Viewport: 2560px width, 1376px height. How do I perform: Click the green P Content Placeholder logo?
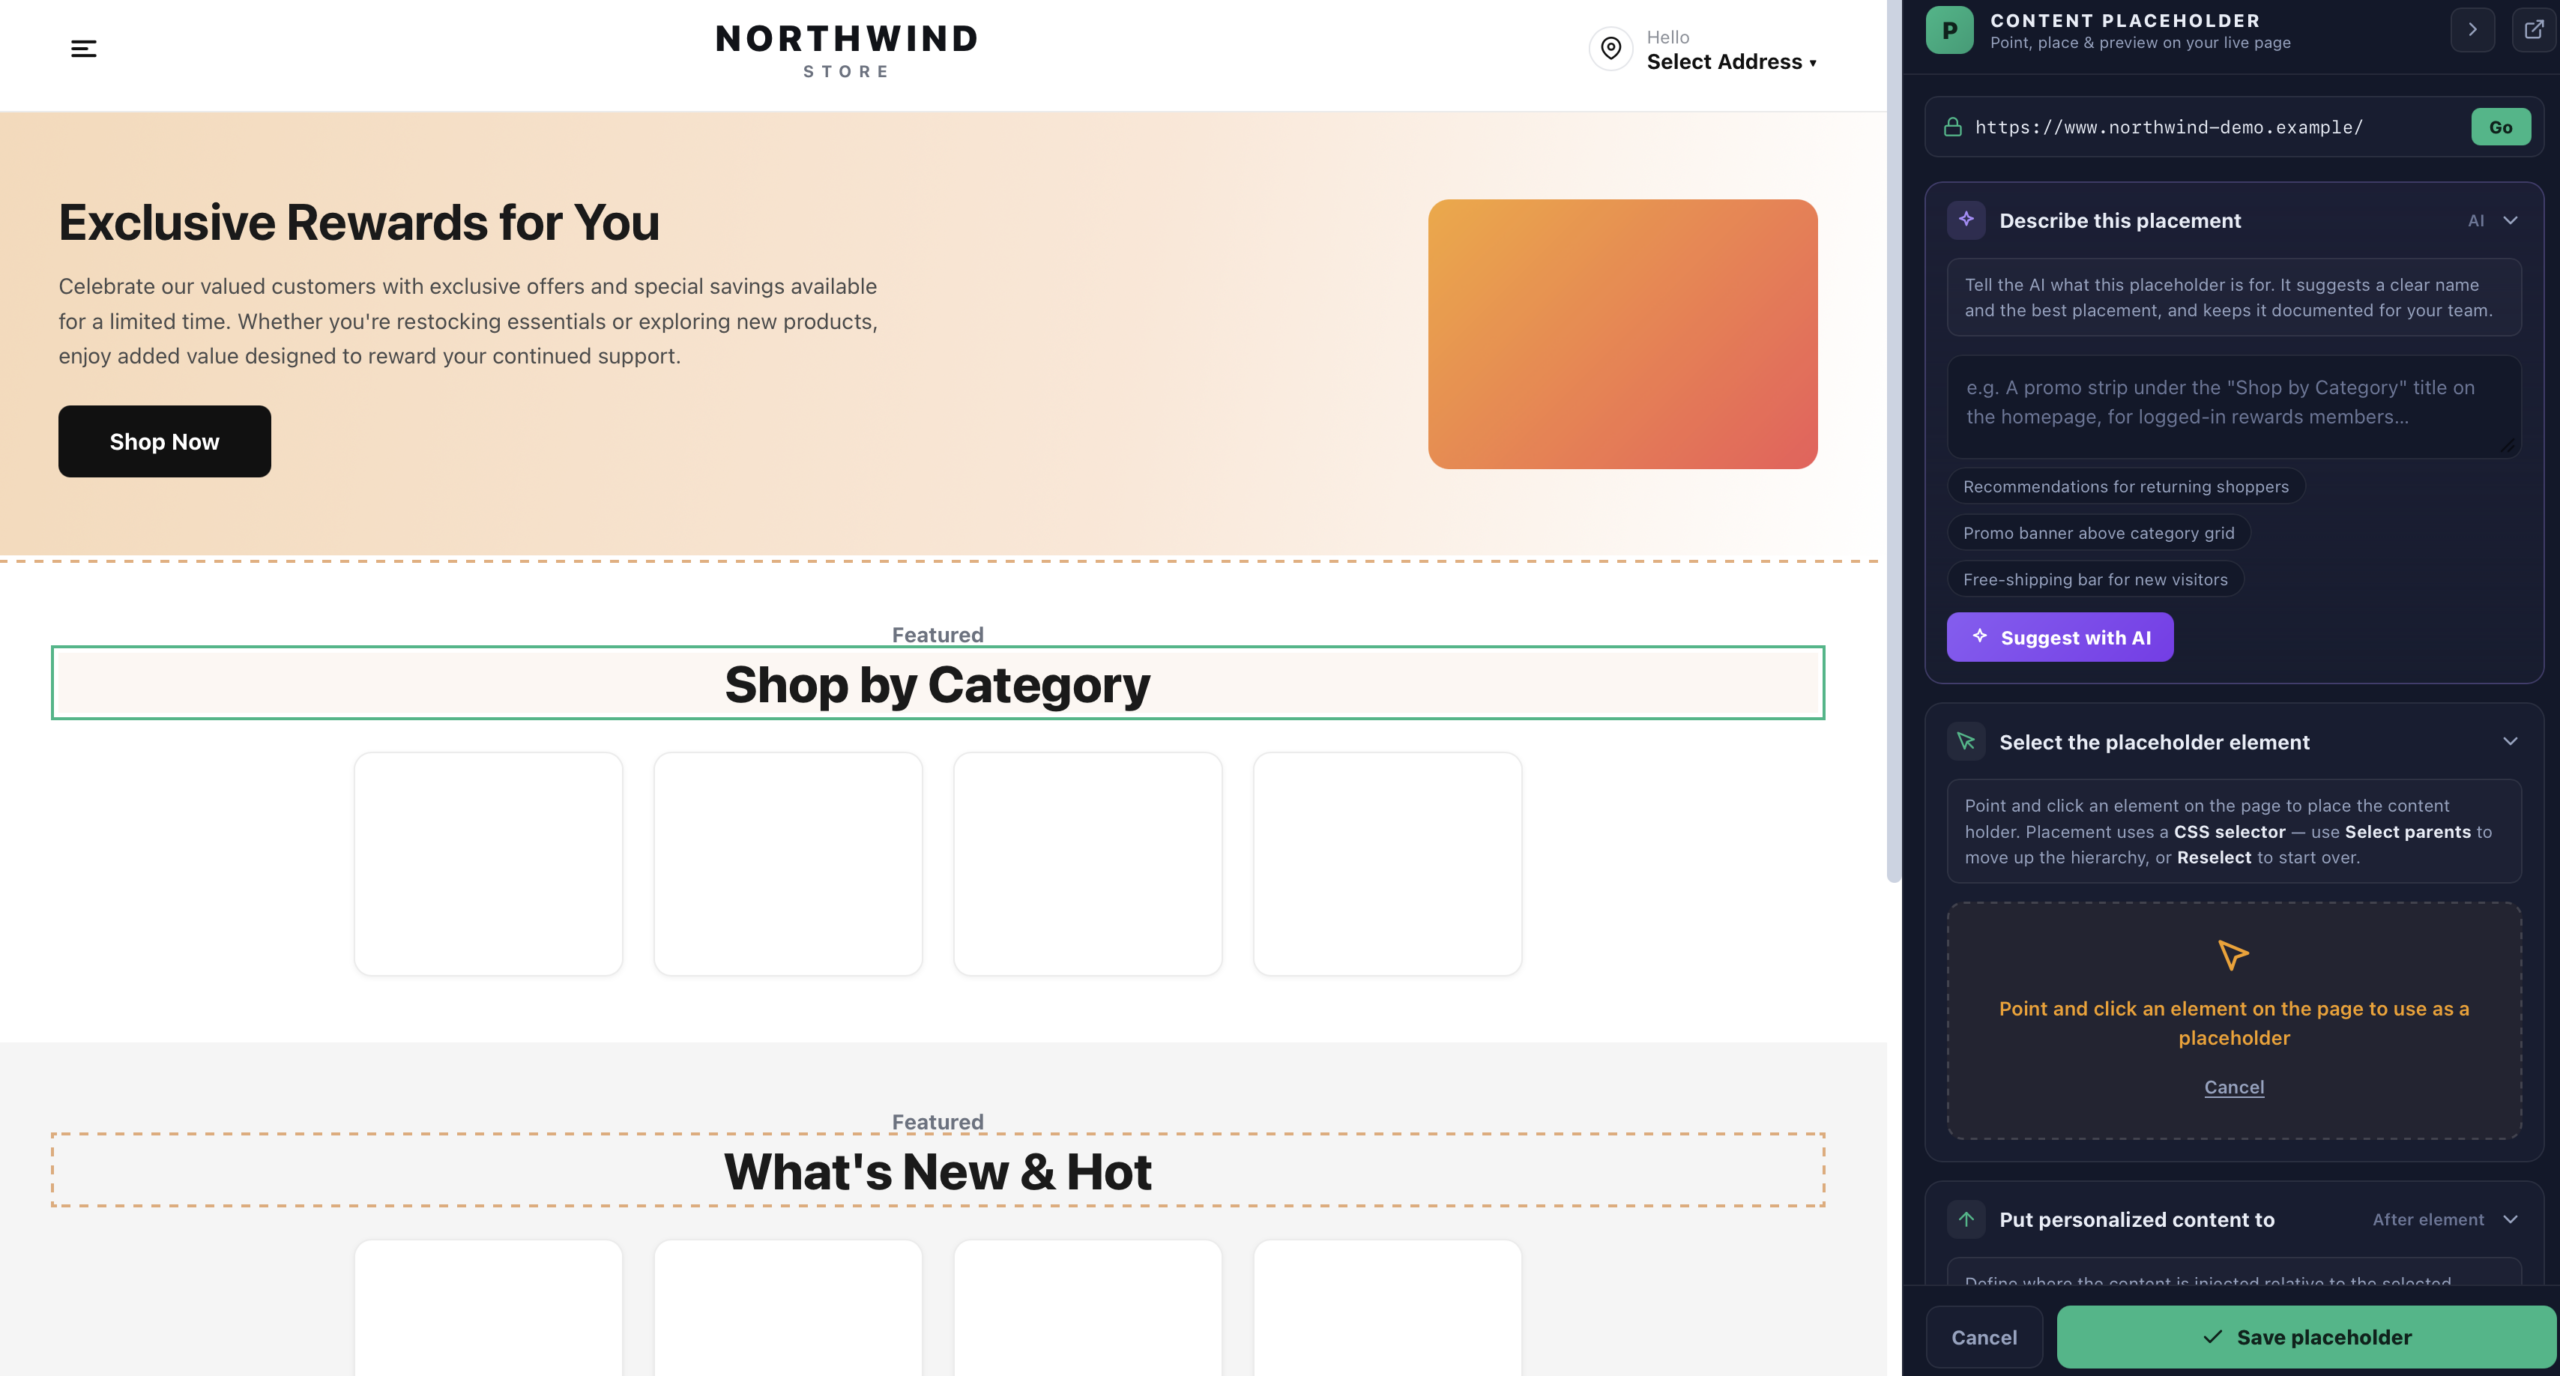[x=1949, y=30]
